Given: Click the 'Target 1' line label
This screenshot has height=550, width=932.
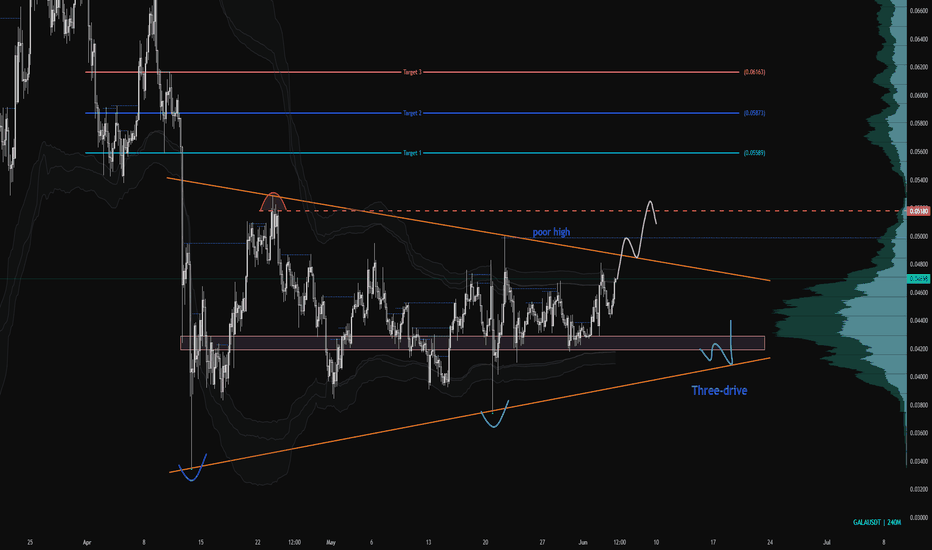Looking at the screenshot, I should click(412, 153).
